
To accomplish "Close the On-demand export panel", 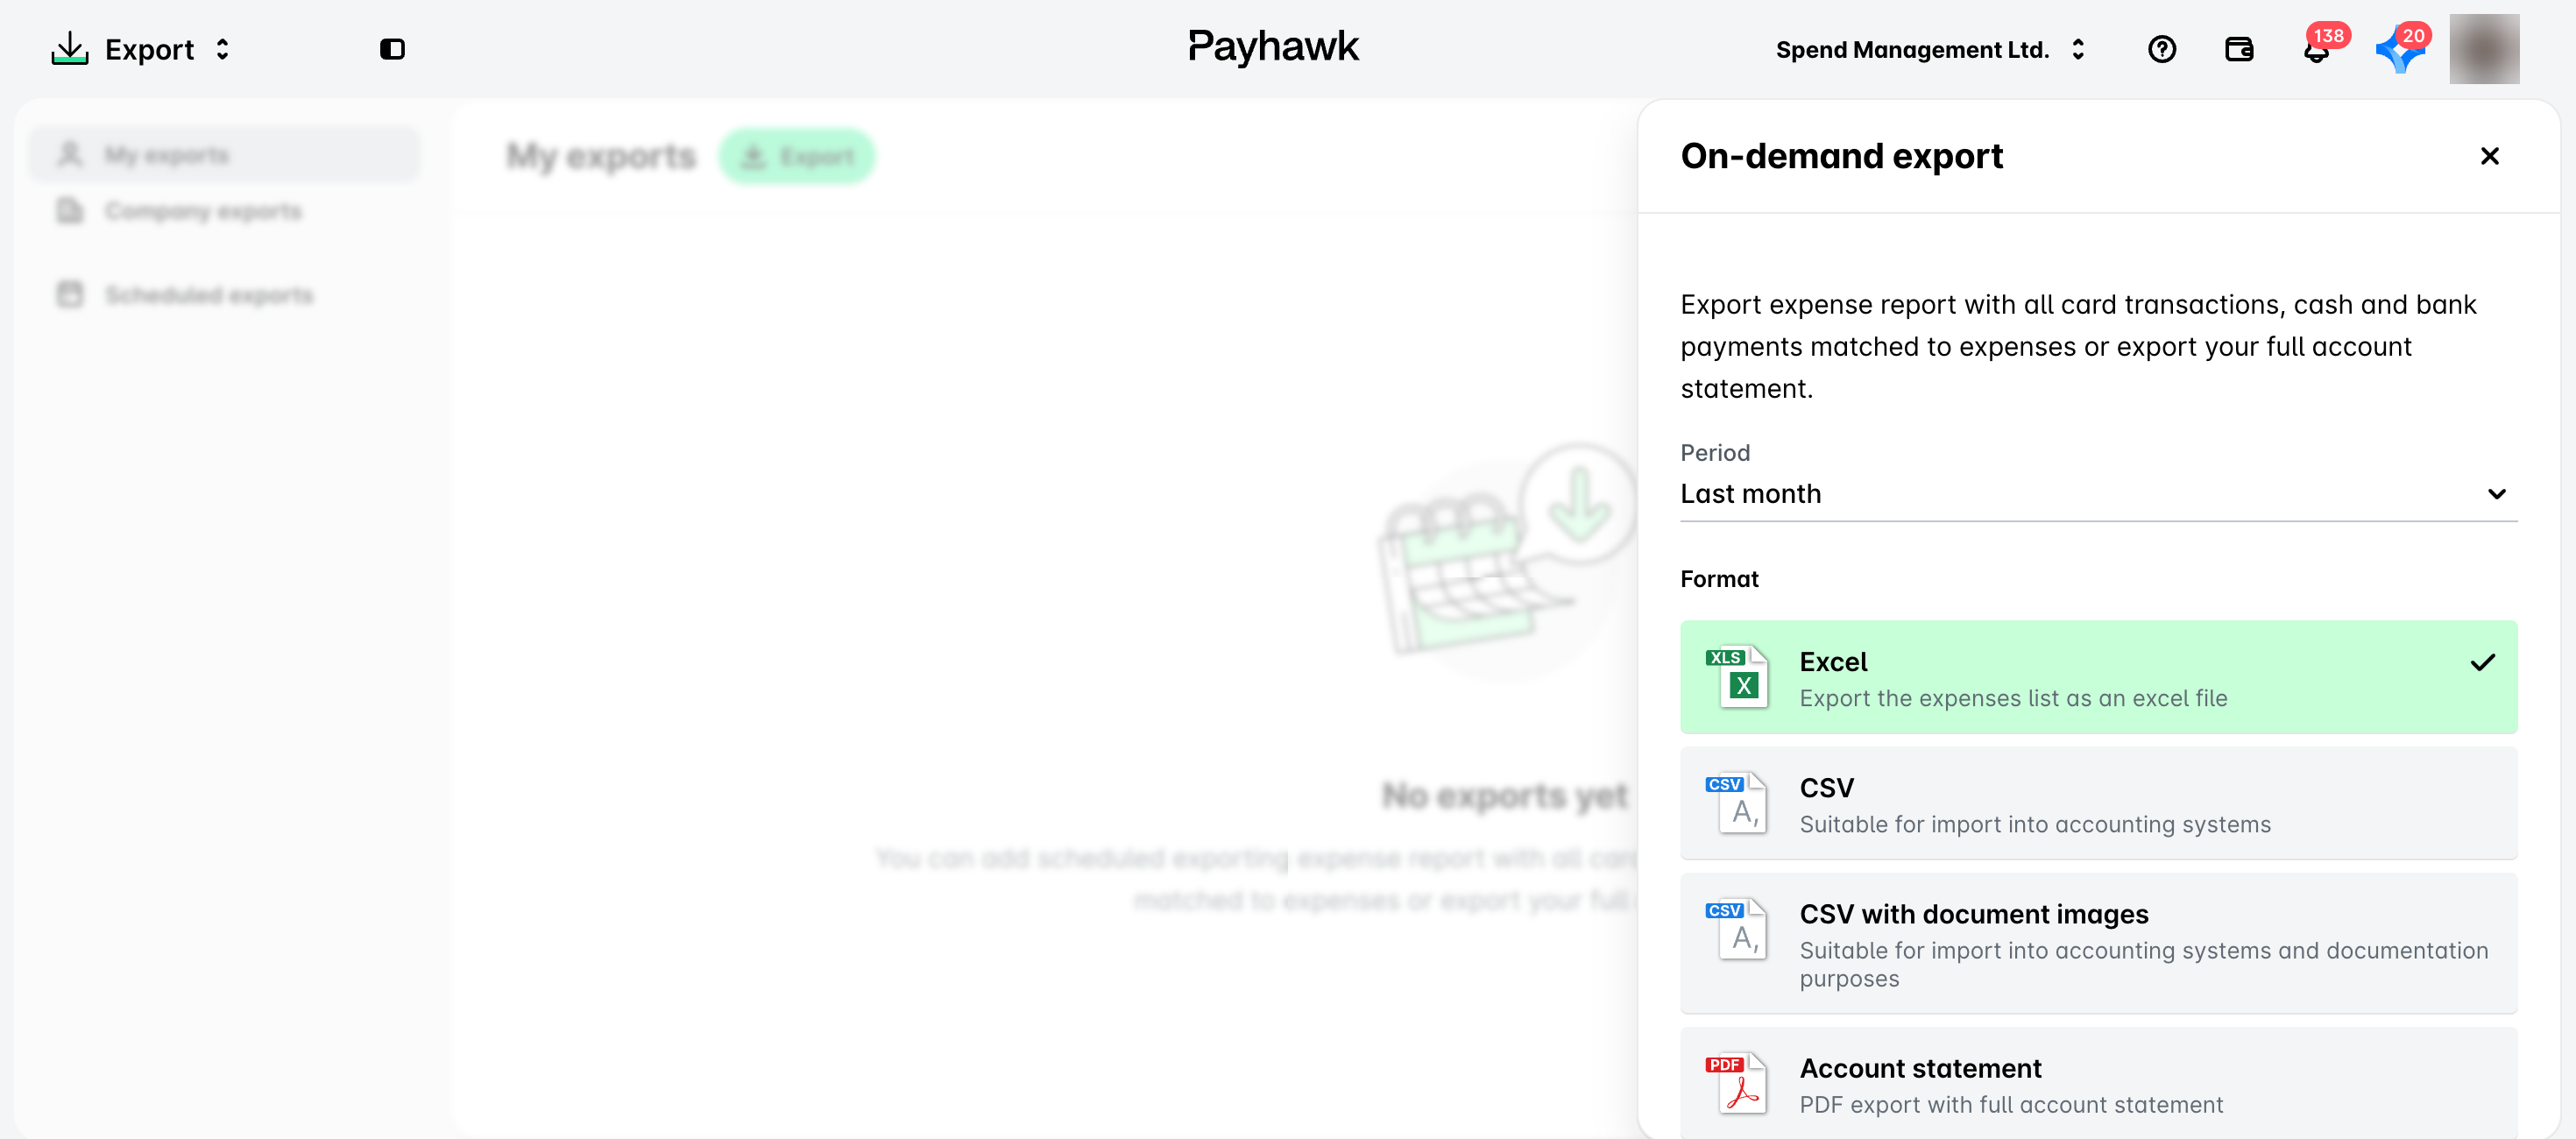I will click(2489, 156).
